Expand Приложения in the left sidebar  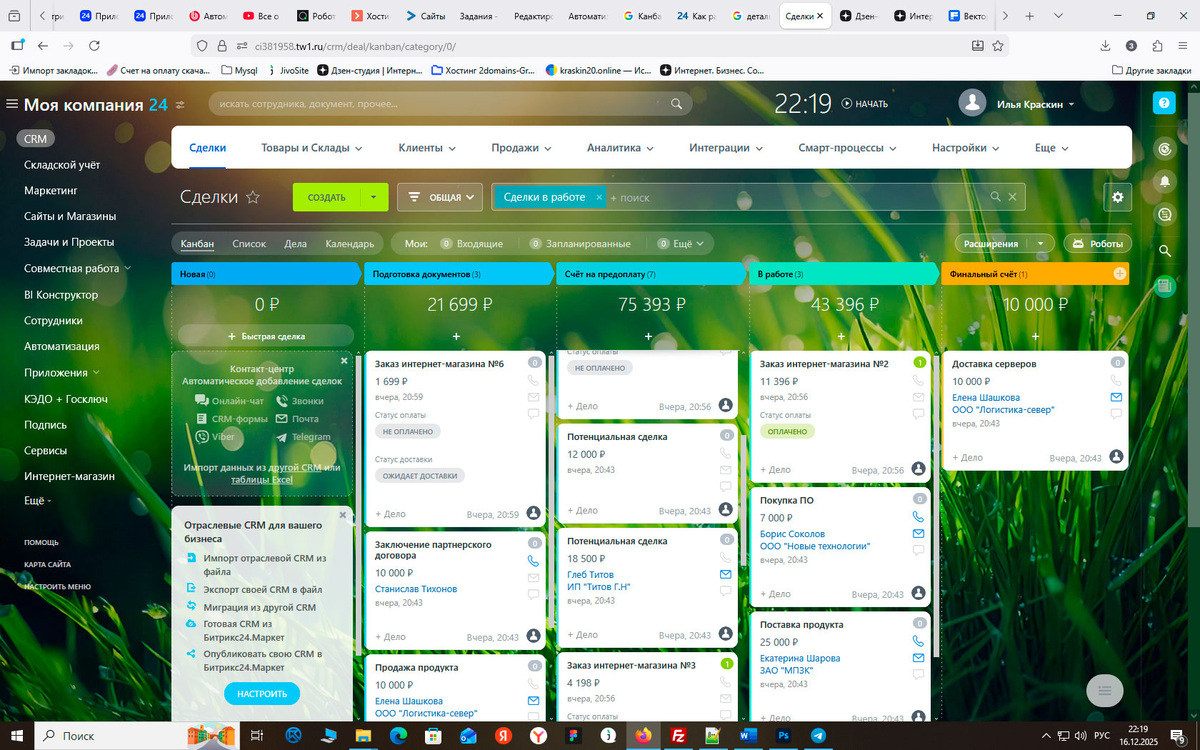62,372
